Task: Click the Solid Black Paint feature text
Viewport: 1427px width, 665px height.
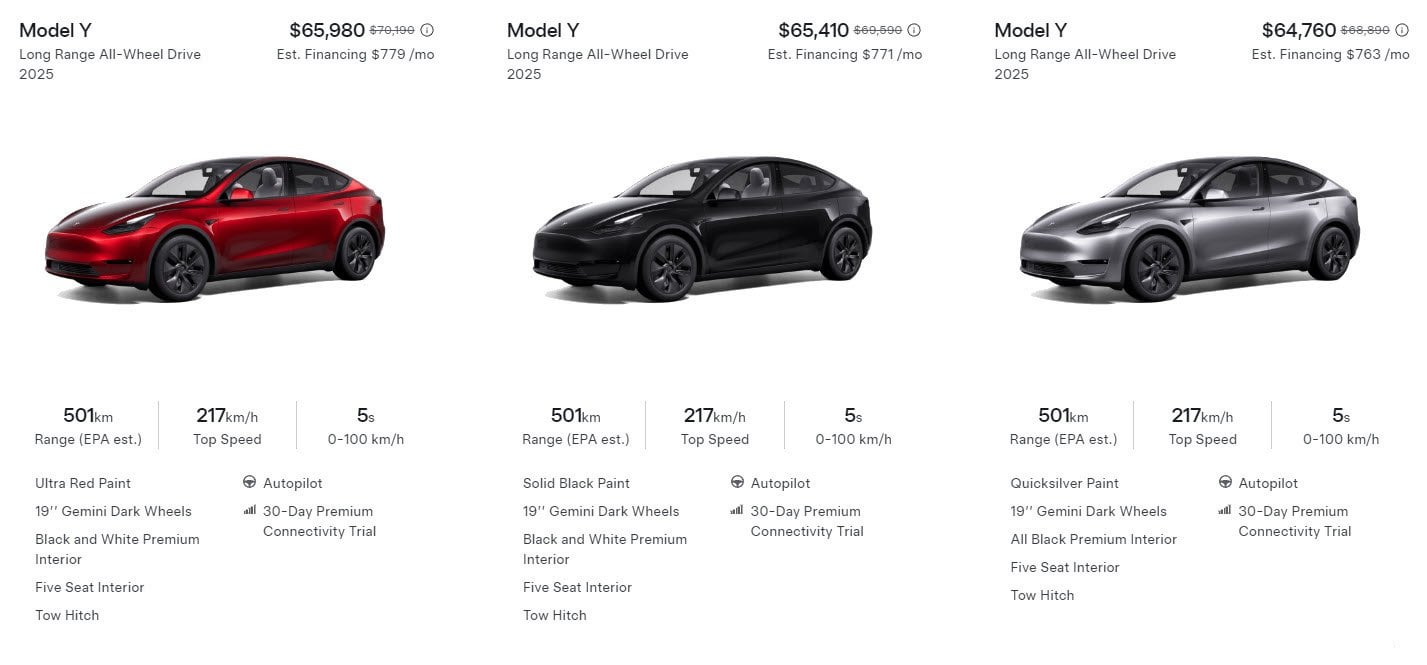Action: click(x=576, y=483)
